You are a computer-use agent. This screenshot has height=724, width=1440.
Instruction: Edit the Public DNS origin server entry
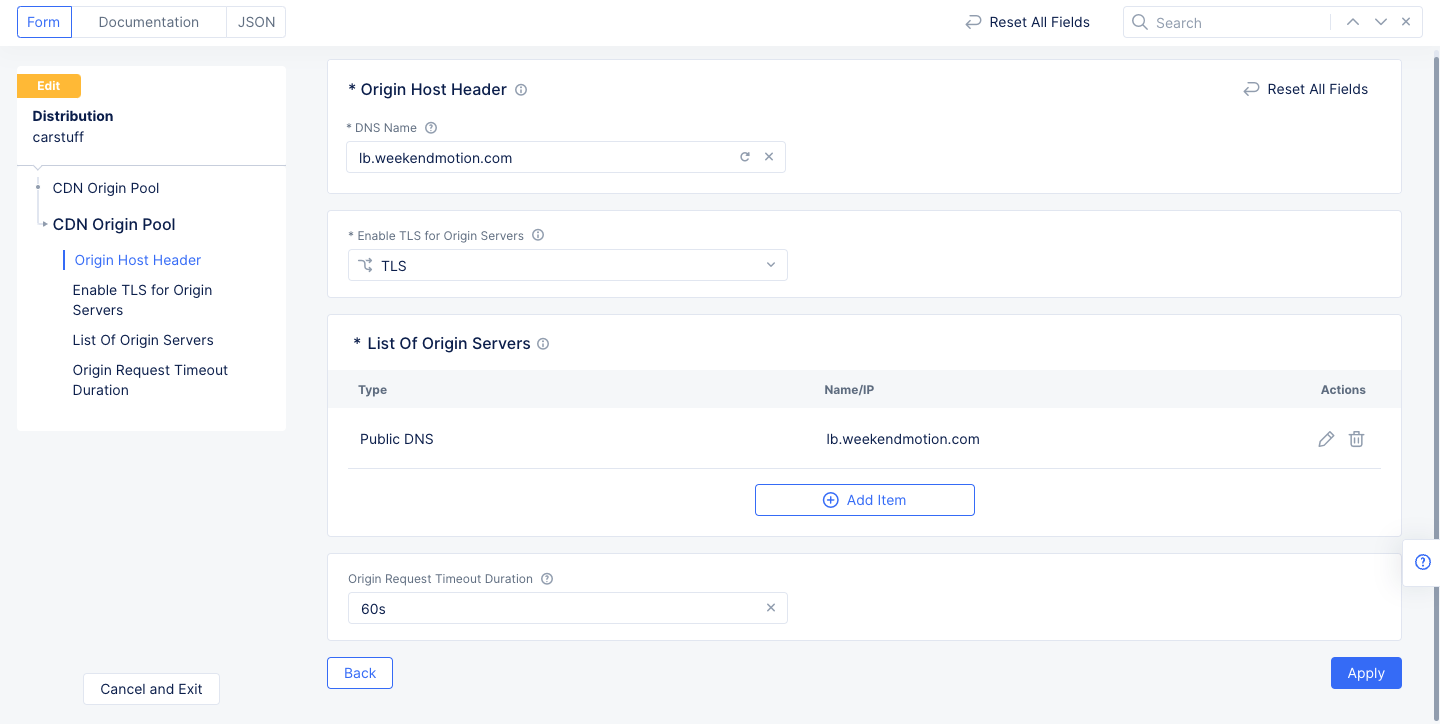coord(1326,439)
